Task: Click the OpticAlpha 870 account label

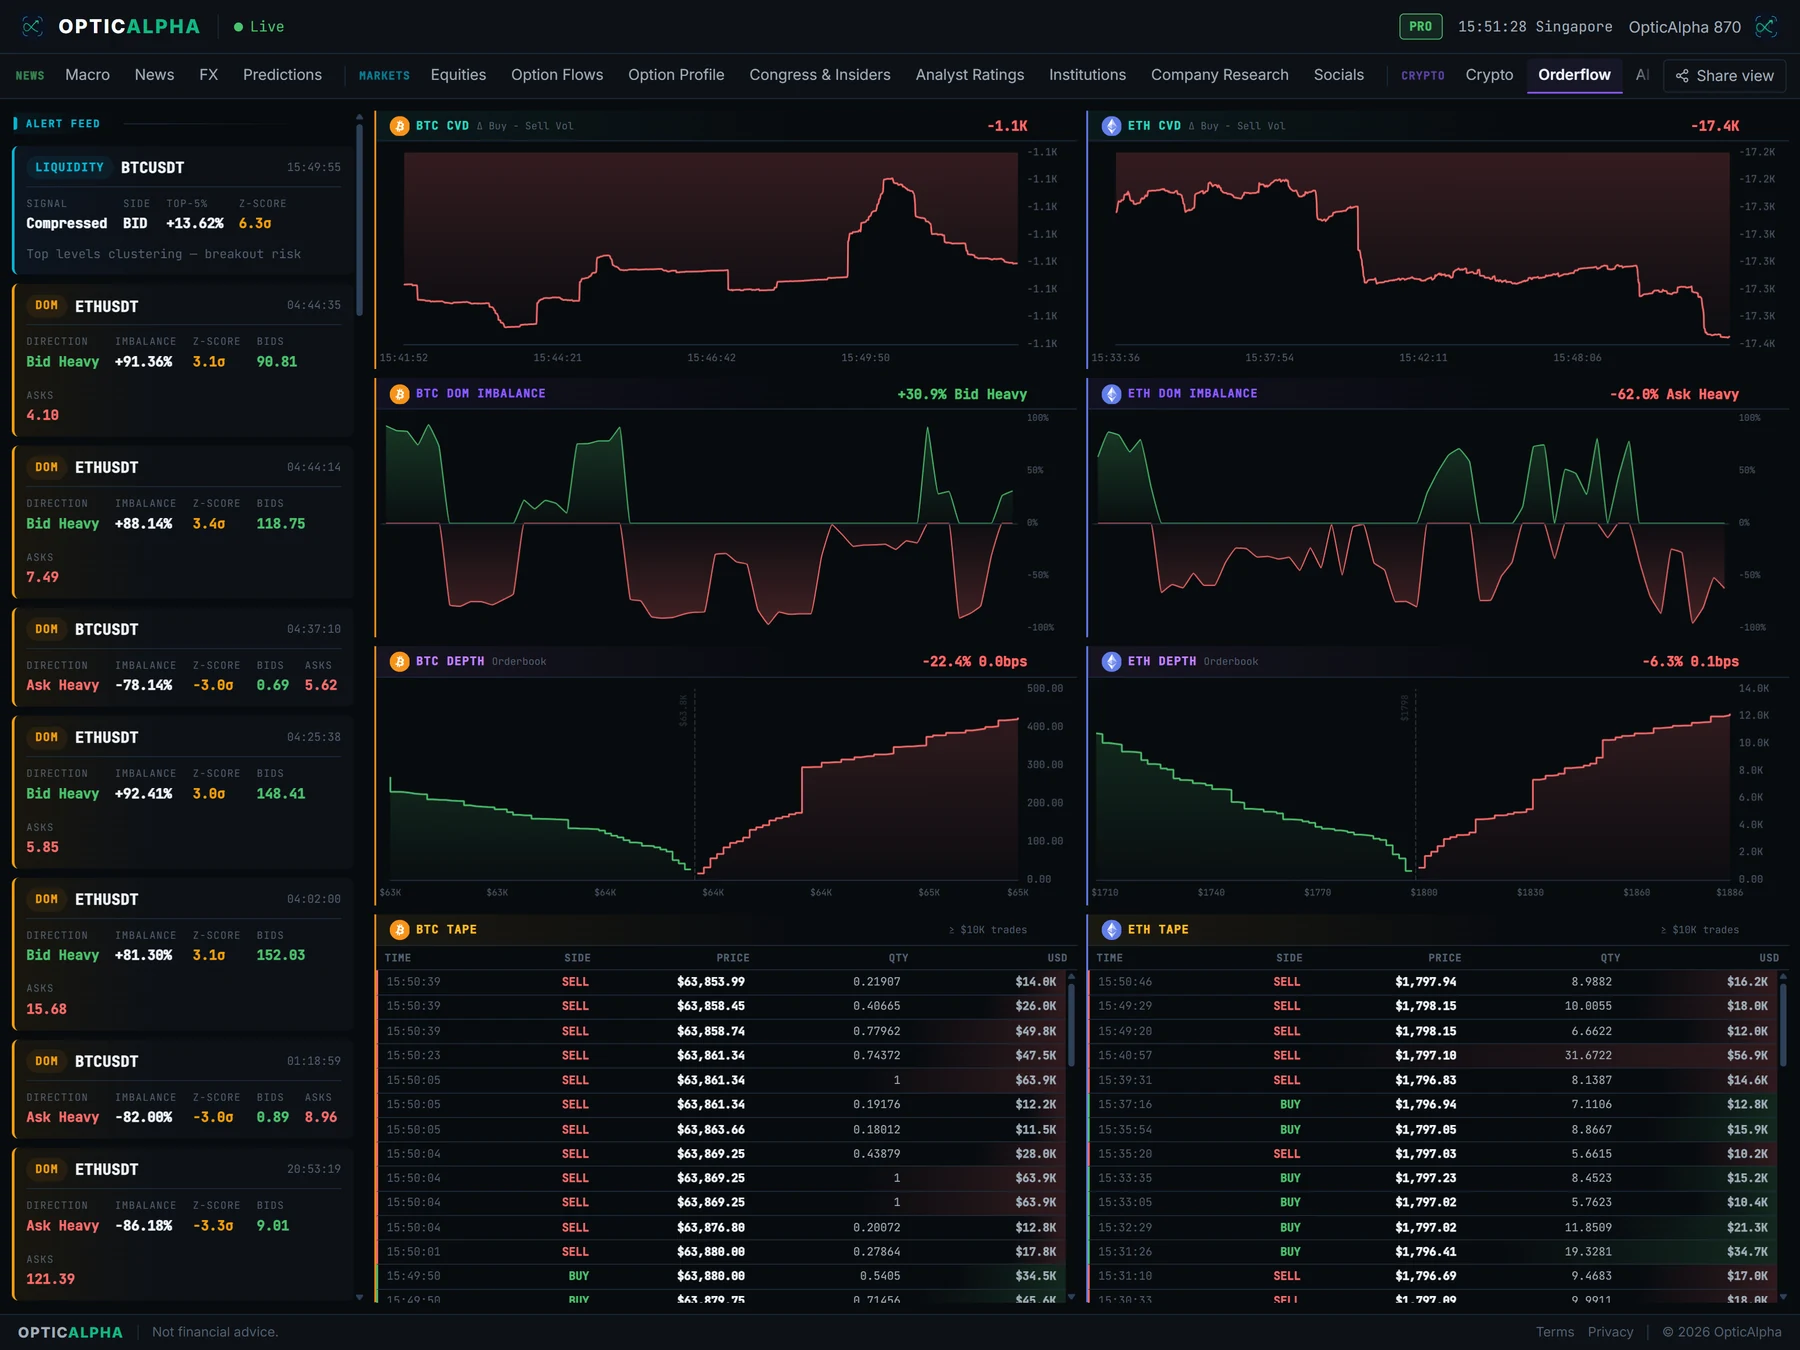Action: pos(1684,27)
